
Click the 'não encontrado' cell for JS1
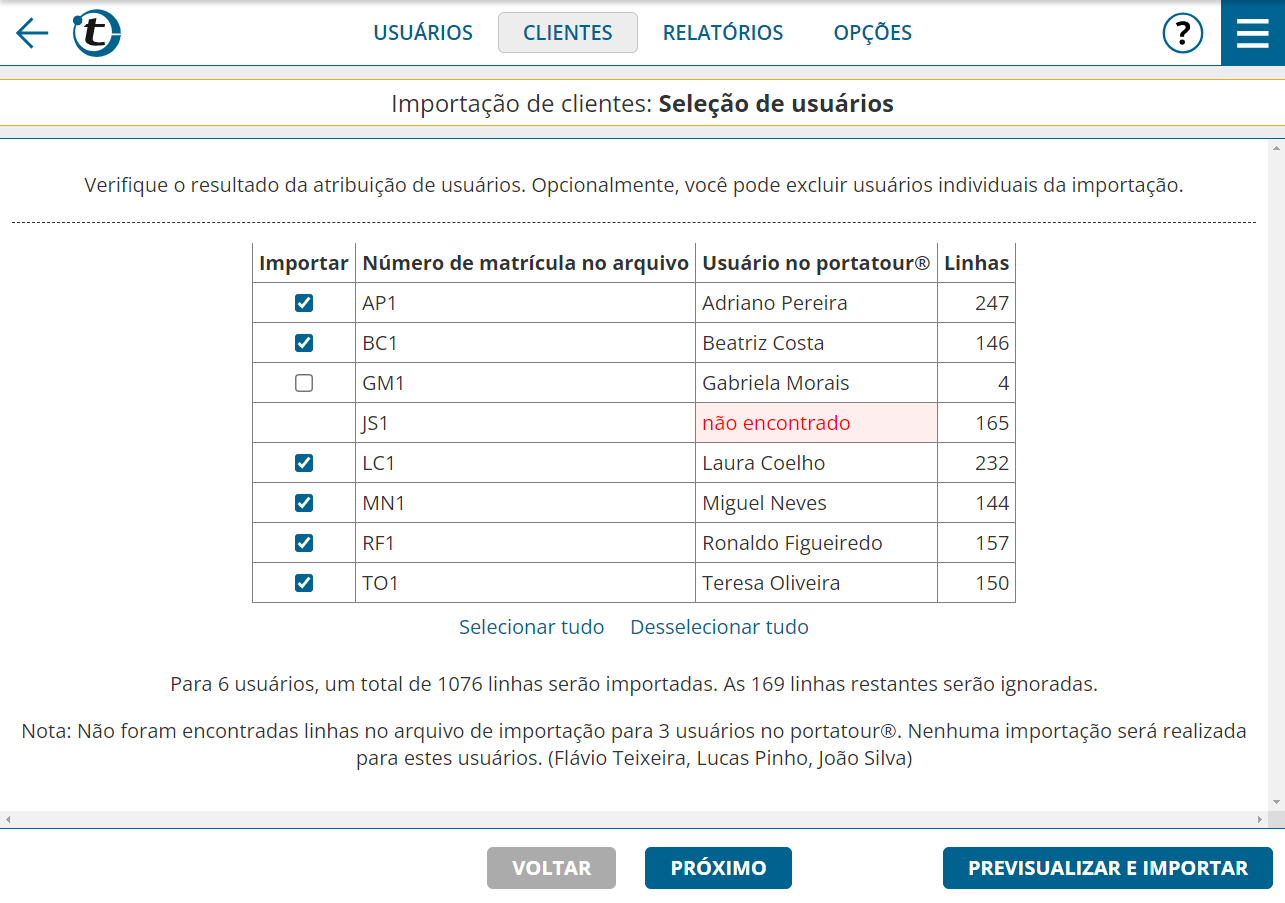816,423
